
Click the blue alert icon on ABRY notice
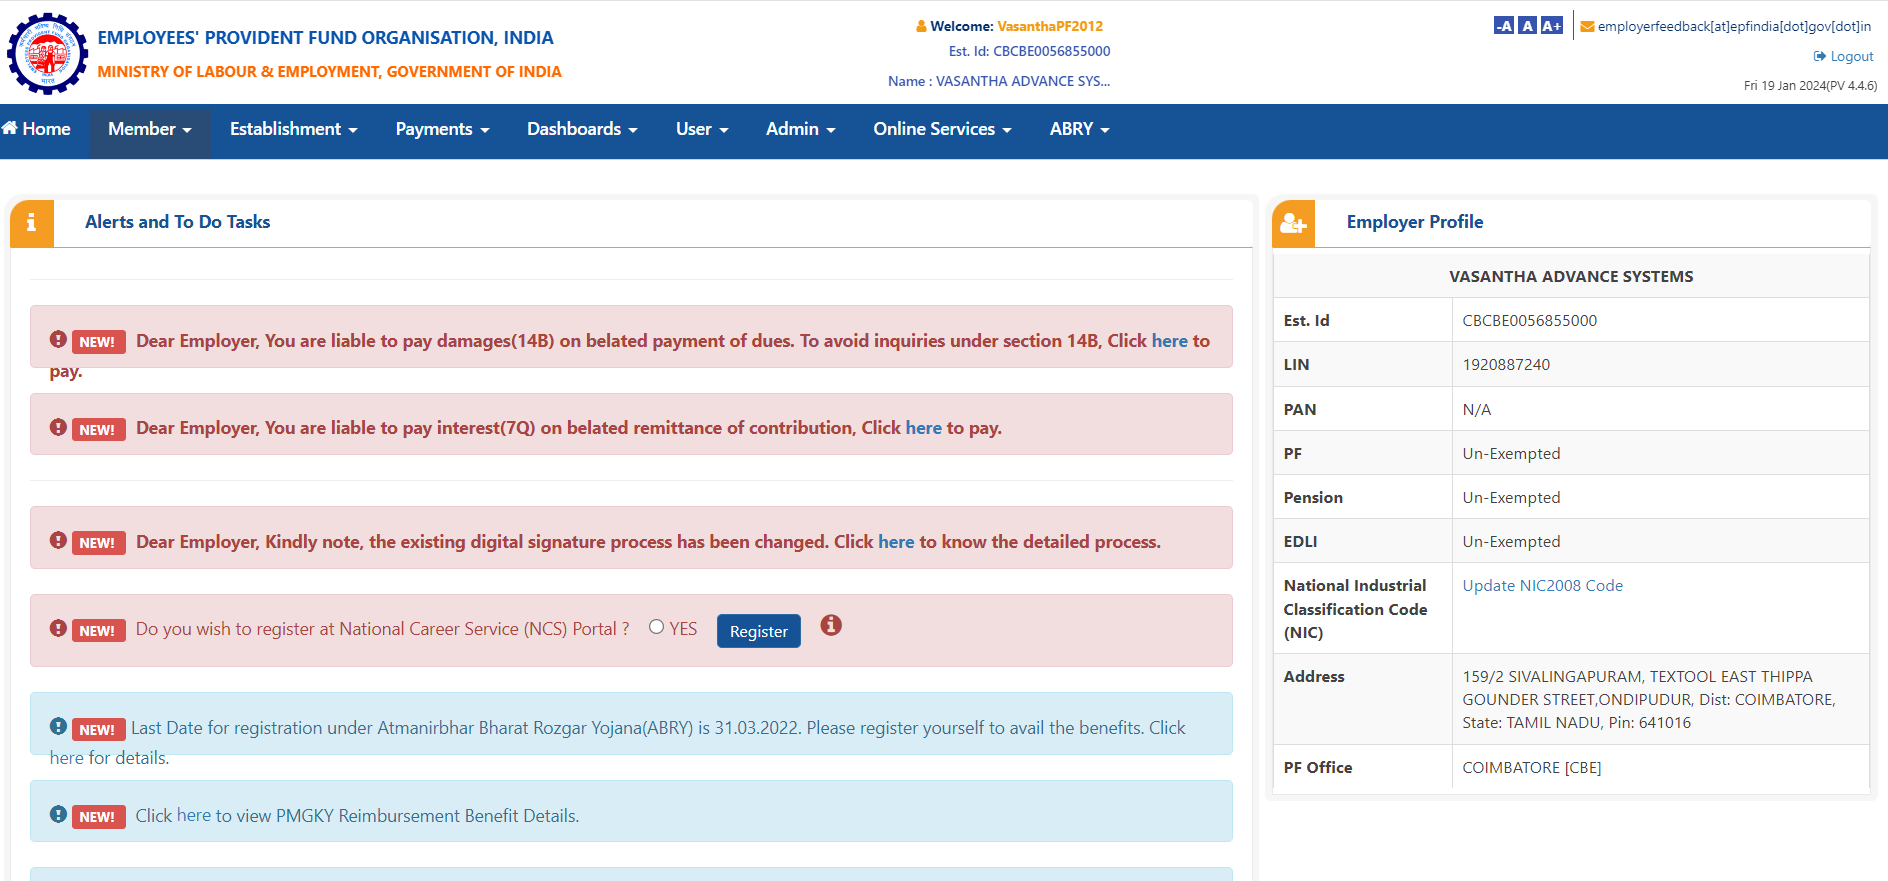pyautogui.click(x=58, y=726)
